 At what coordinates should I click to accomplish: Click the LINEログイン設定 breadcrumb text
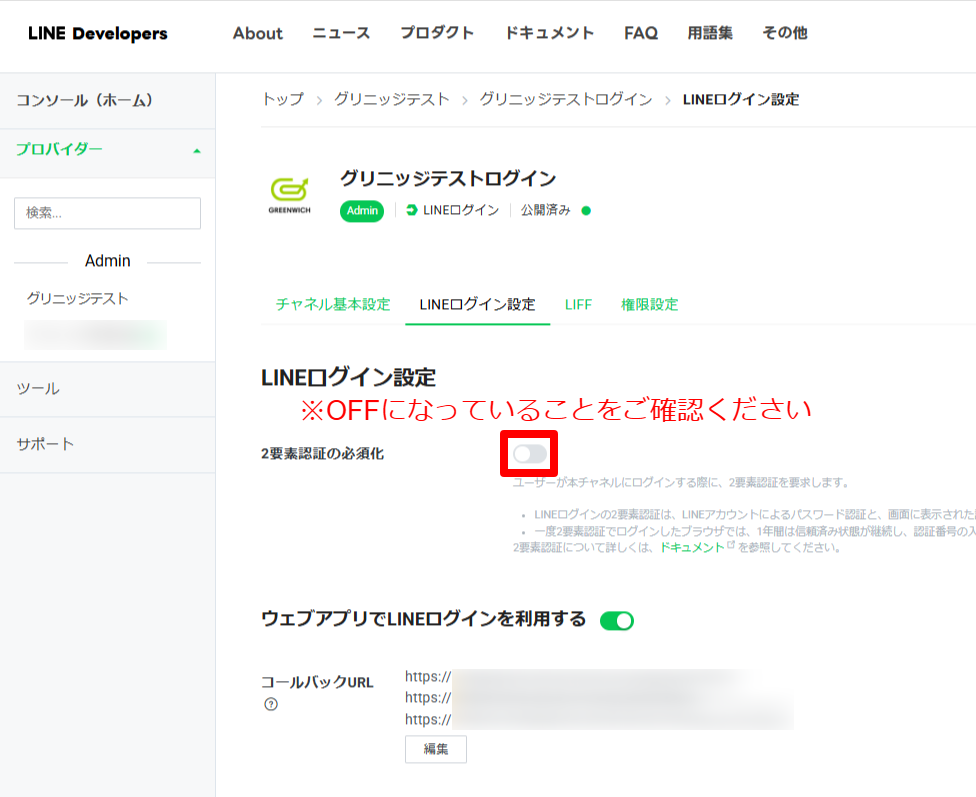point(741,100)
